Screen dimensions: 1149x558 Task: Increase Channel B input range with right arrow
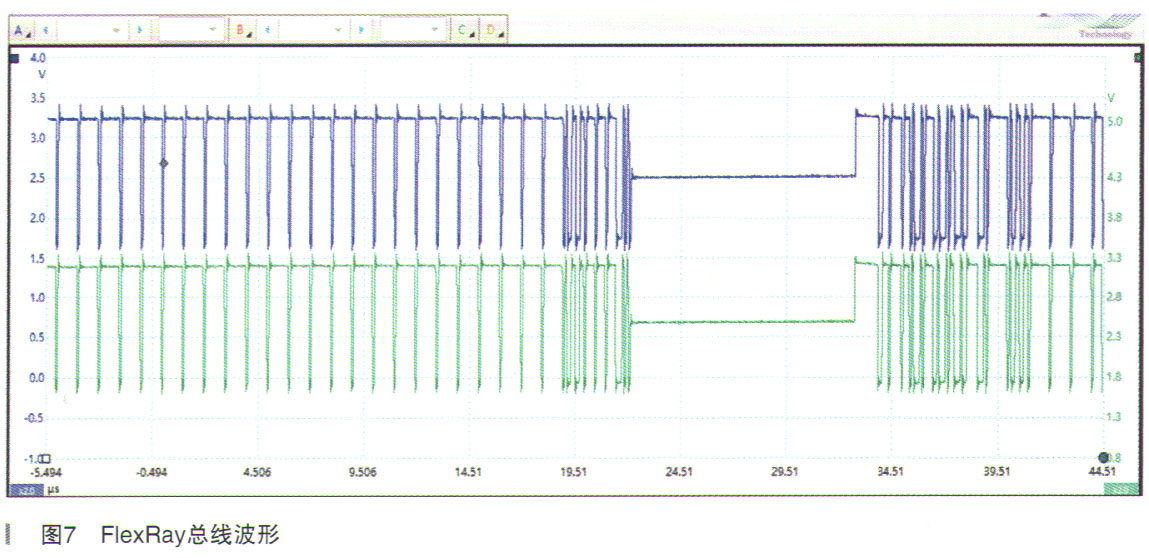coord(361,31)
